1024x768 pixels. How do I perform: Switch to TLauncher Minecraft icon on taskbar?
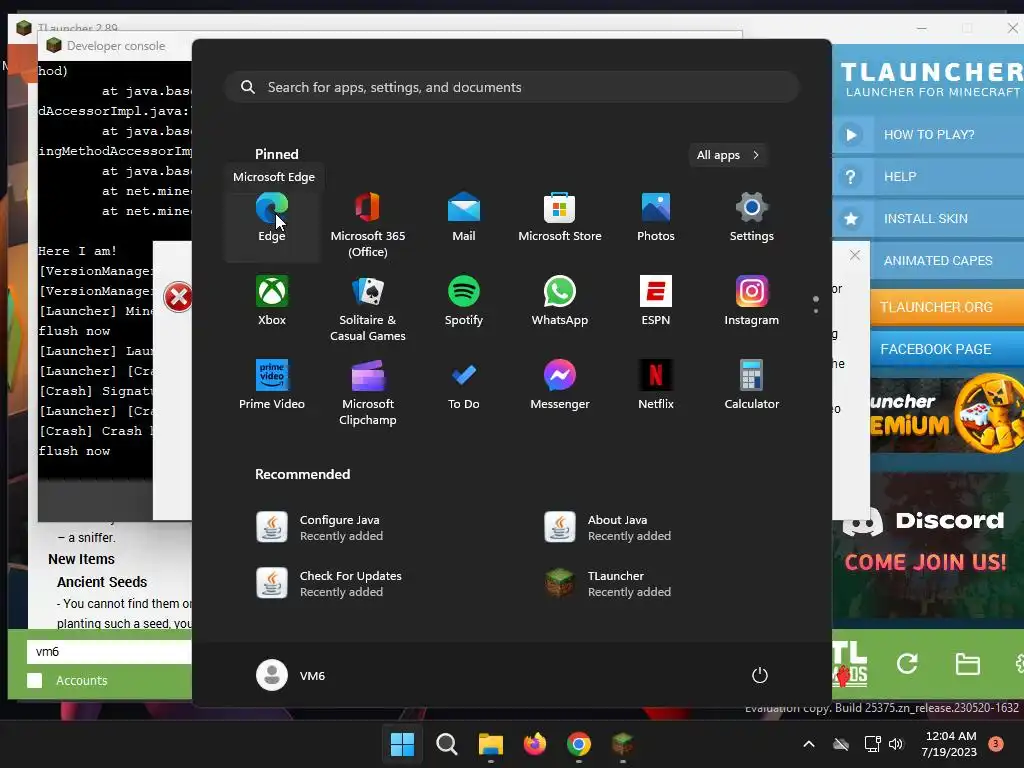[x=622, y=744]
